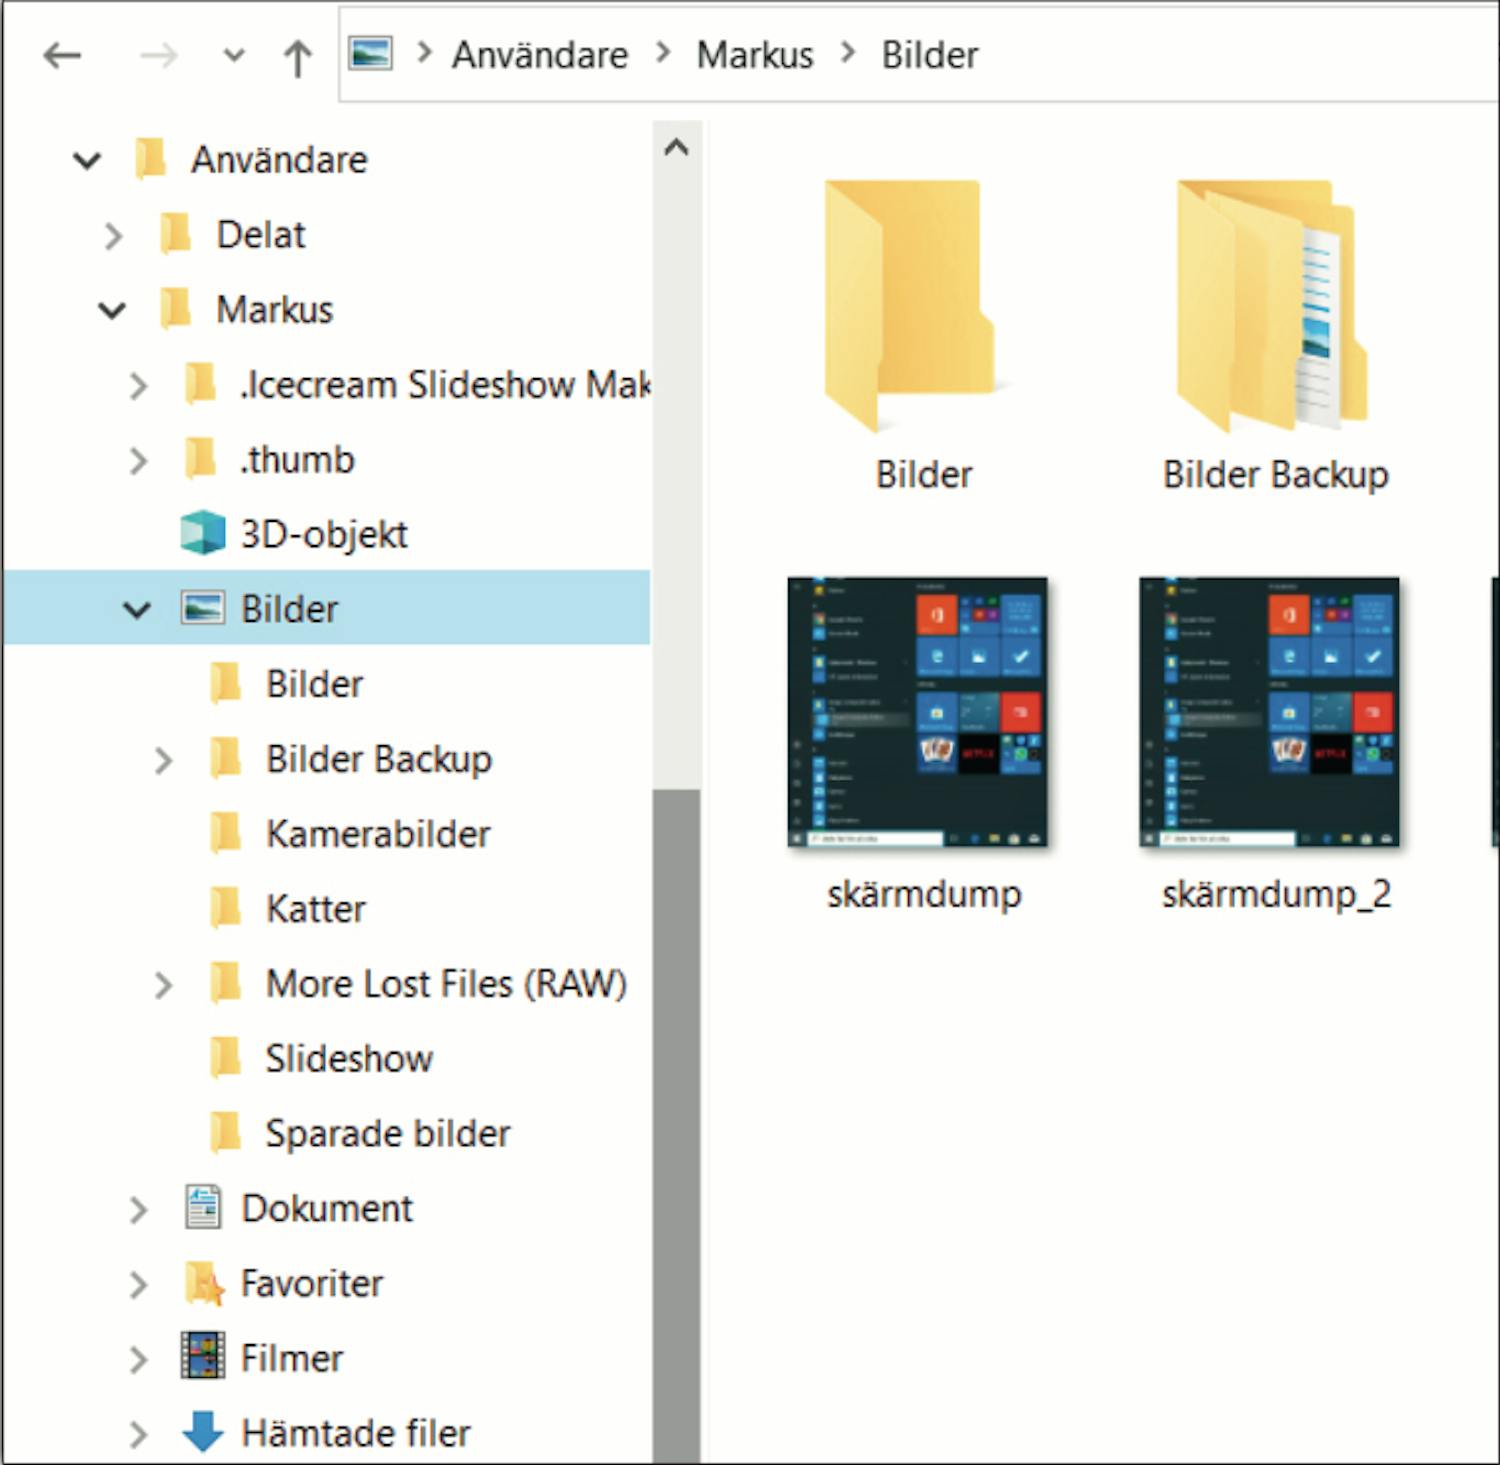Open dropdown chevron after Användare in path
This screenshot has width=1500, height=1465.
coord(664,52)
